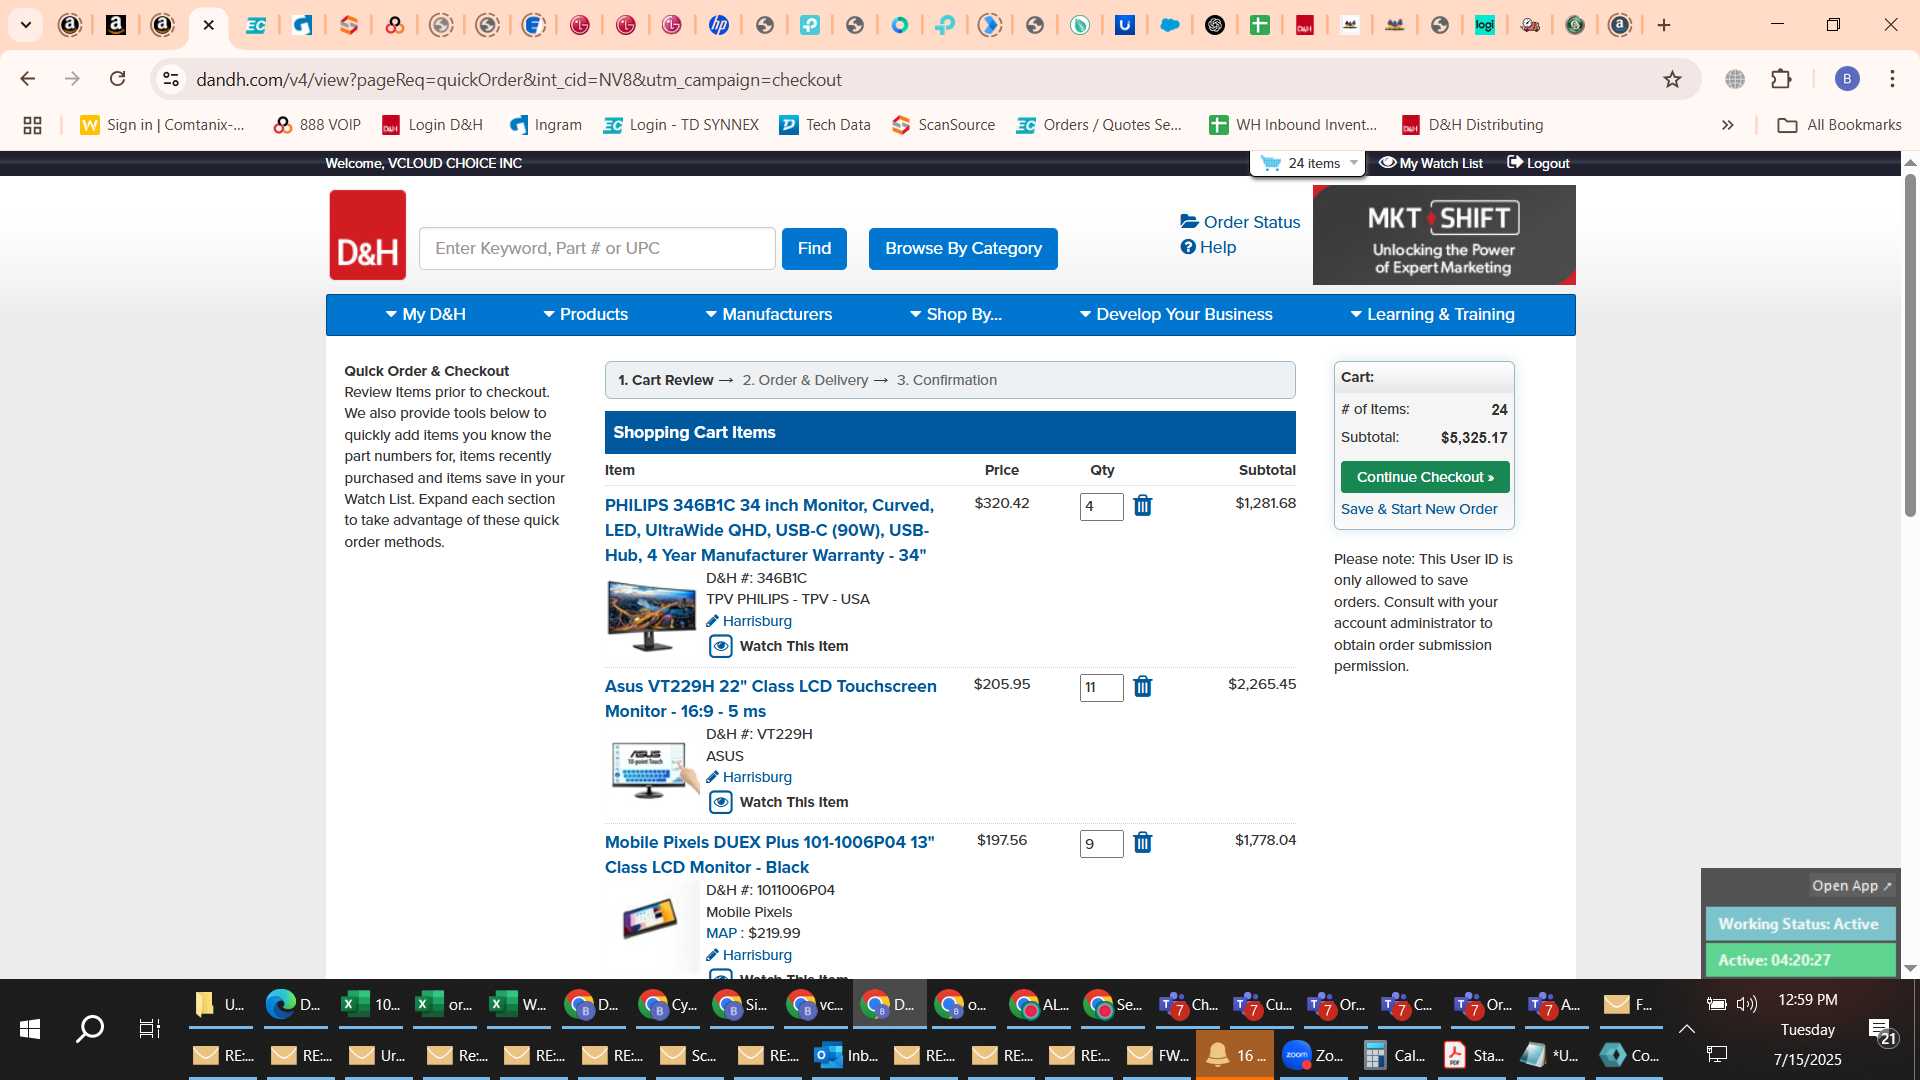The image size is (1920, 1080).
Task: Focus the keyword search input field
Action: point(597,249)
